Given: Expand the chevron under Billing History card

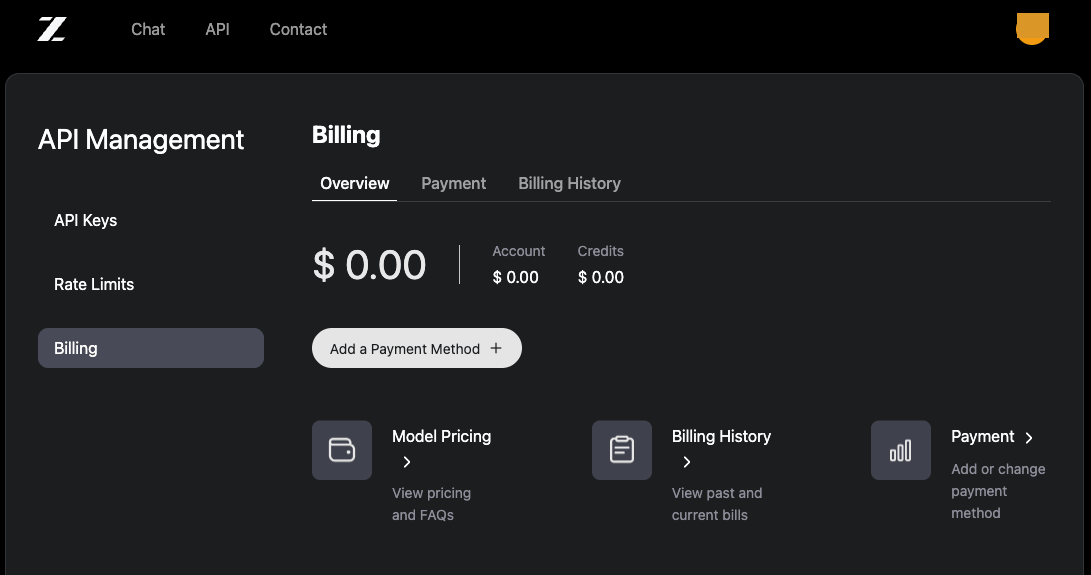Looking at the screenshot, I should click(687, 462).
